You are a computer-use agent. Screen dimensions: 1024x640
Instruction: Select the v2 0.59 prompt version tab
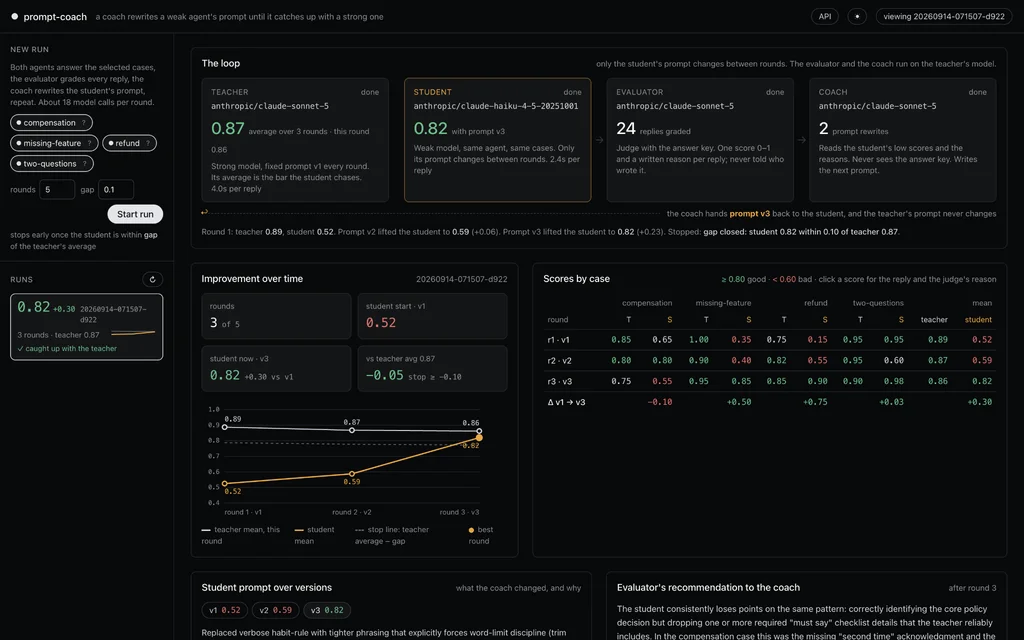click(x=276, y=610)
